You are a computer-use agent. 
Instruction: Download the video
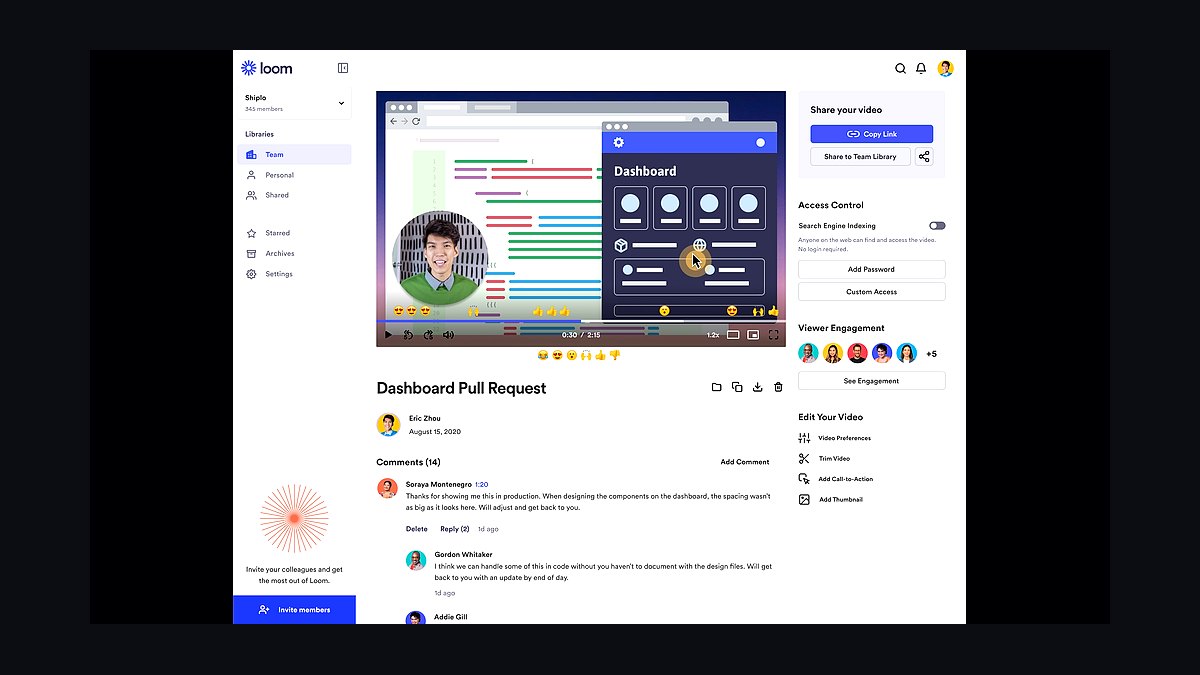coord(758,387)
